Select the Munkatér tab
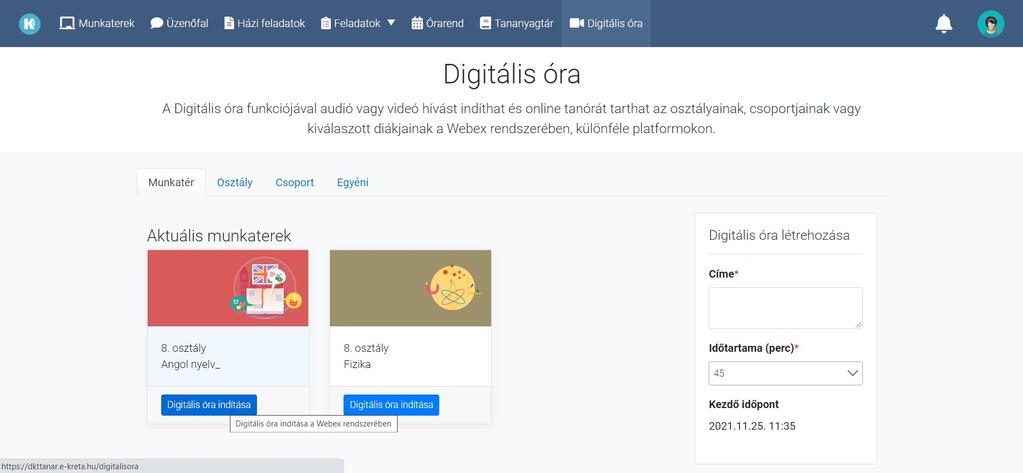Viewport: 1023px width, 473px height. tap(171, 183)
